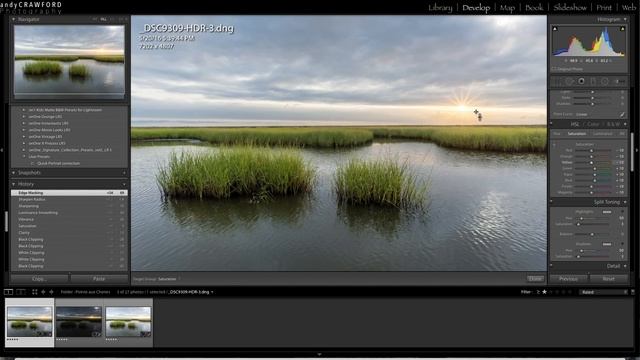Viewport: 640px width, 360px height.
Task: Select the second filmstrip thumbnail, dark version
Action: (x=79, y=322)
